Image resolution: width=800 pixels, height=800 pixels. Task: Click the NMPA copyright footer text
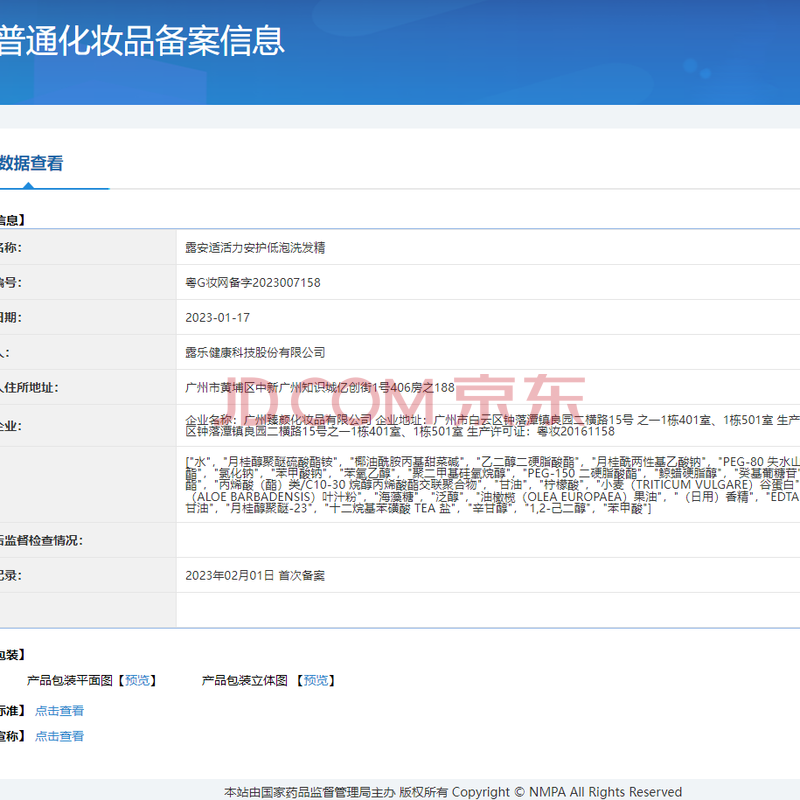click(453, 792)
